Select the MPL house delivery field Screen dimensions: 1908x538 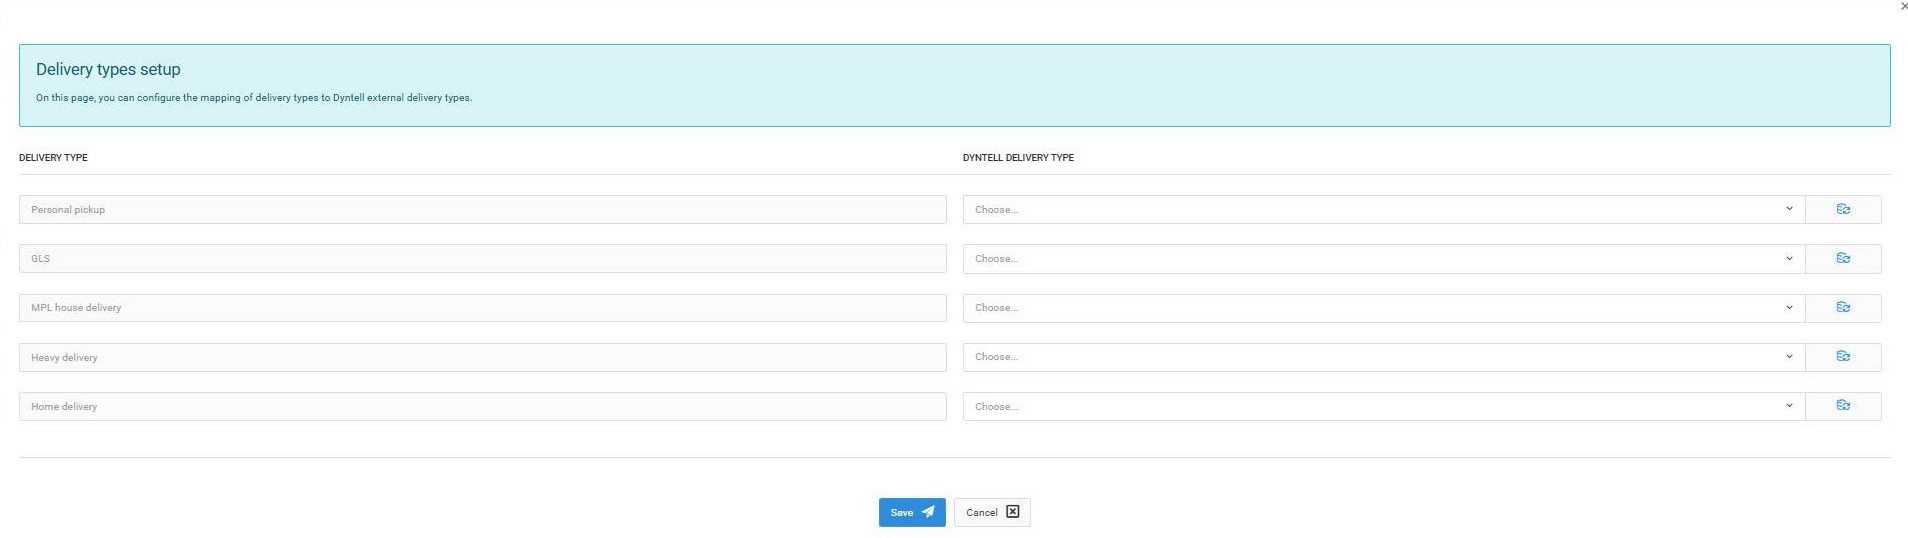point(482,307)
